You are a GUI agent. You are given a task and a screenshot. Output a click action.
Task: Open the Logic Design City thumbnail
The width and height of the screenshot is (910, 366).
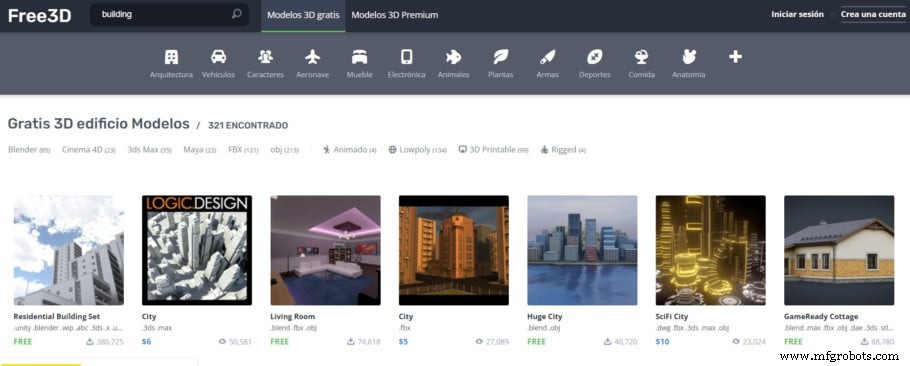[x=197, y=250]
